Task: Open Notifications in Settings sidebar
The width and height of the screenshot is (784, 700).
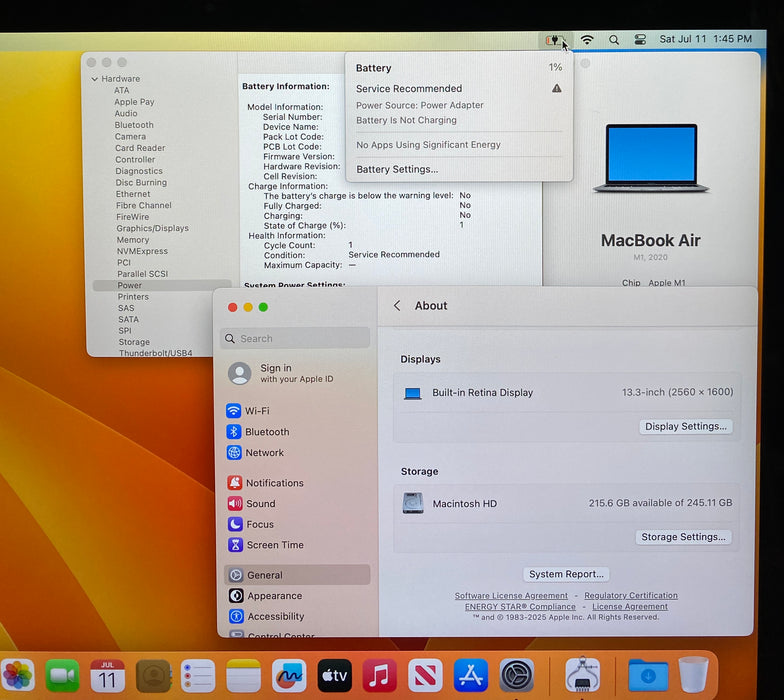Action: tap(265, 483)
